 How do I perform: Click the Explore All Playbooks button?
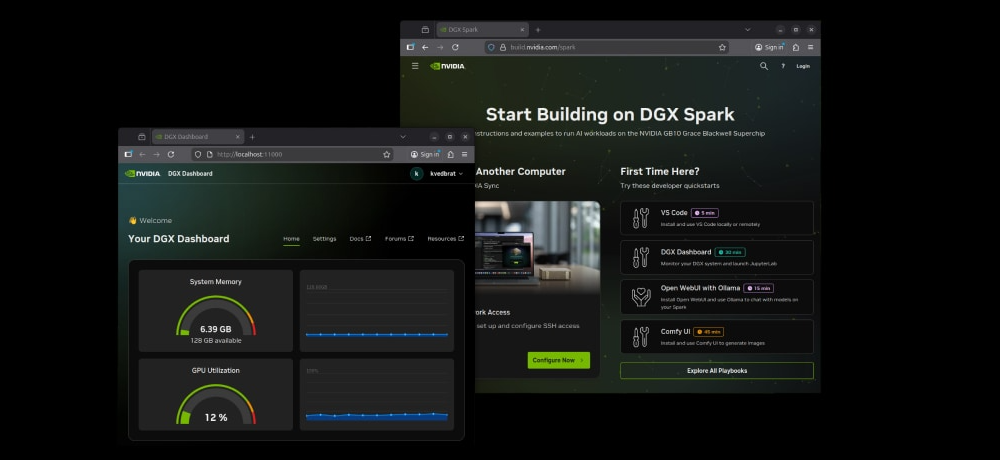click(x=717, y=371)
